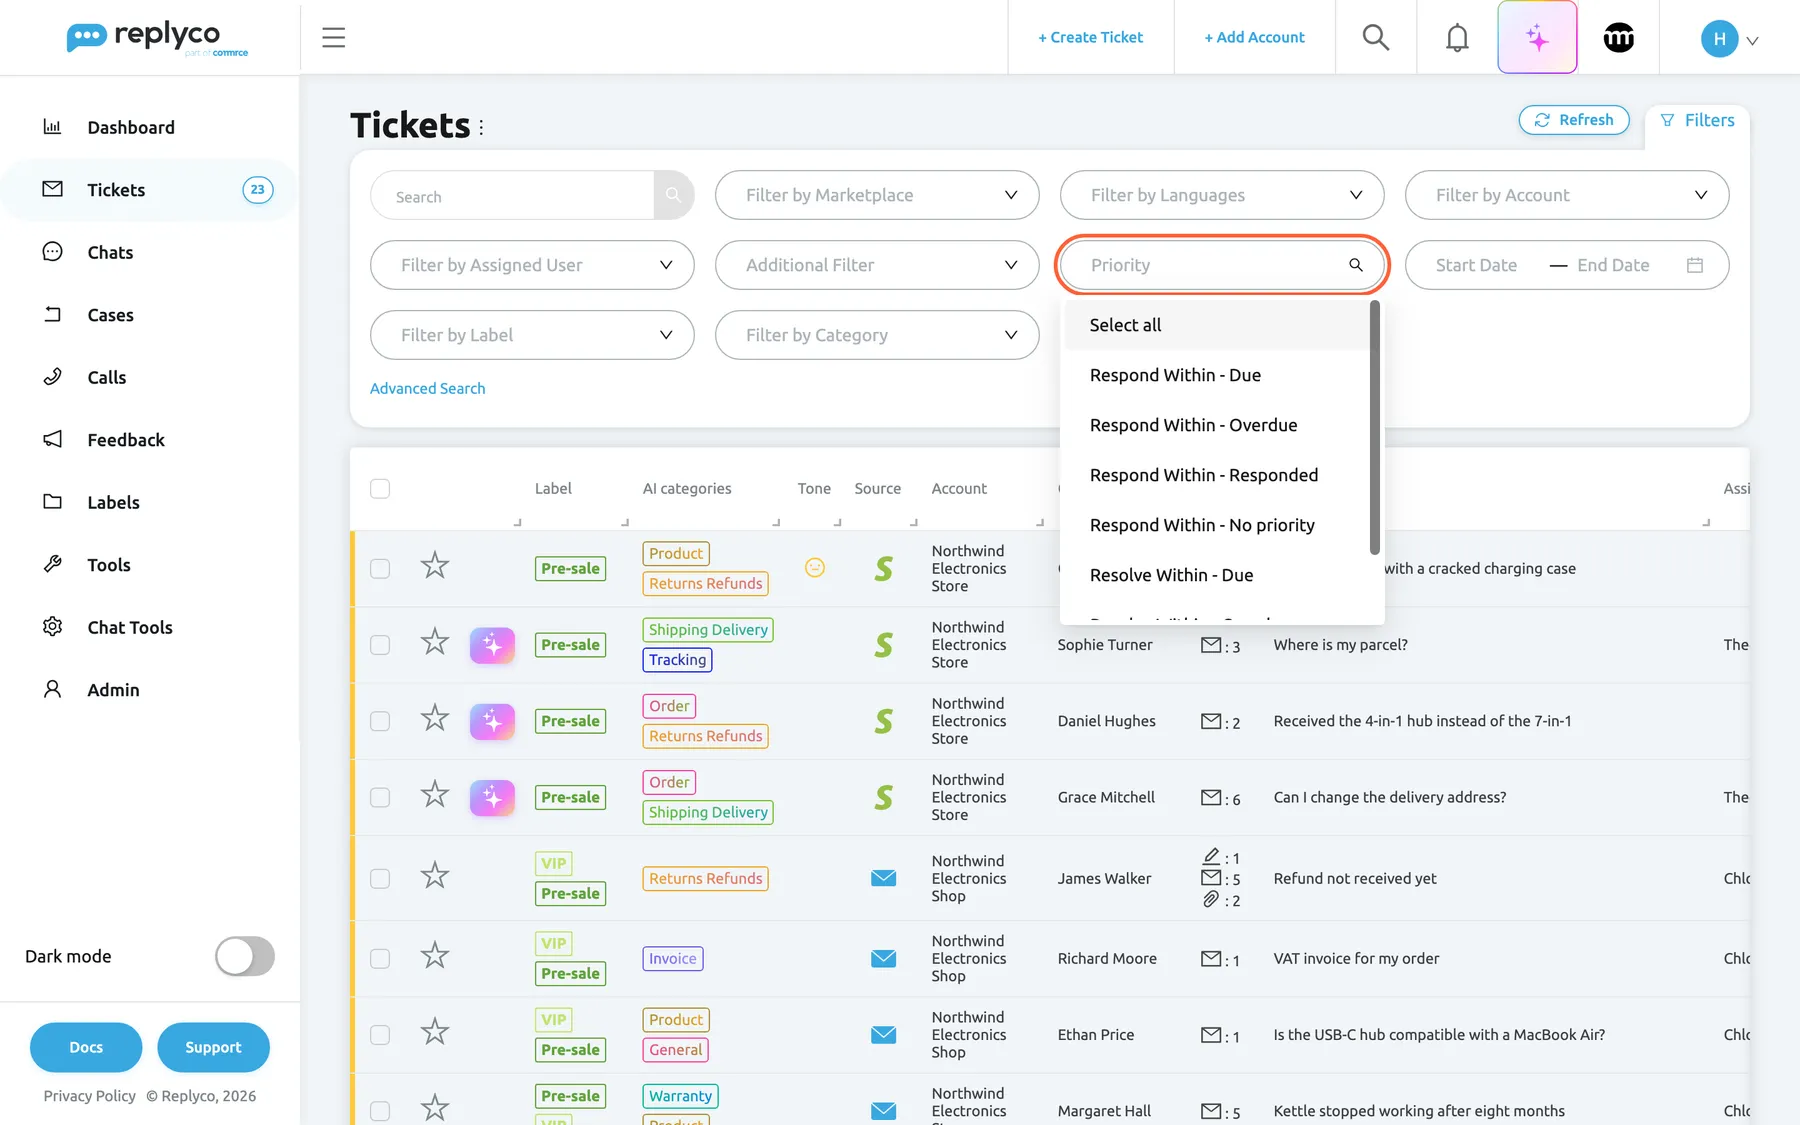Click AI sparkle badge on Grace Mitchell ticket
Image resolution: width=1800 pixels, height=1125 pixels.
[492, 797]
